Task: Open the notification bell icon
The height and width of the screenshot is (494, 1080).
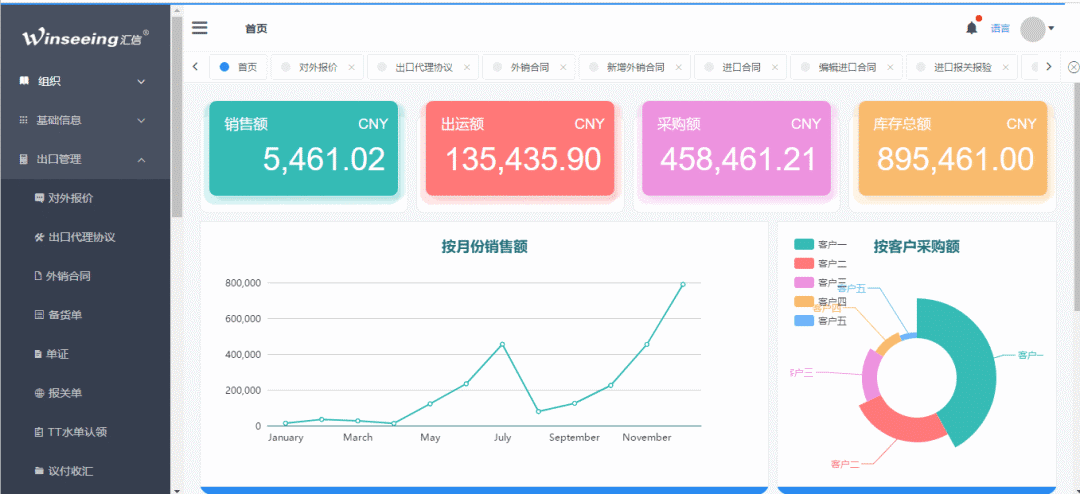Action: 972,28
